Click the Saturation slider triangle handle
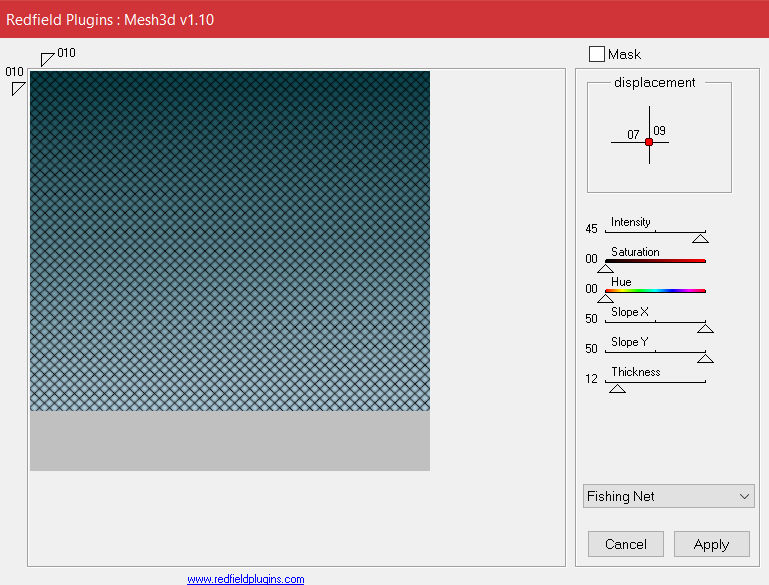The height and width of the screenshot is (585, 769). coord(605,268)
